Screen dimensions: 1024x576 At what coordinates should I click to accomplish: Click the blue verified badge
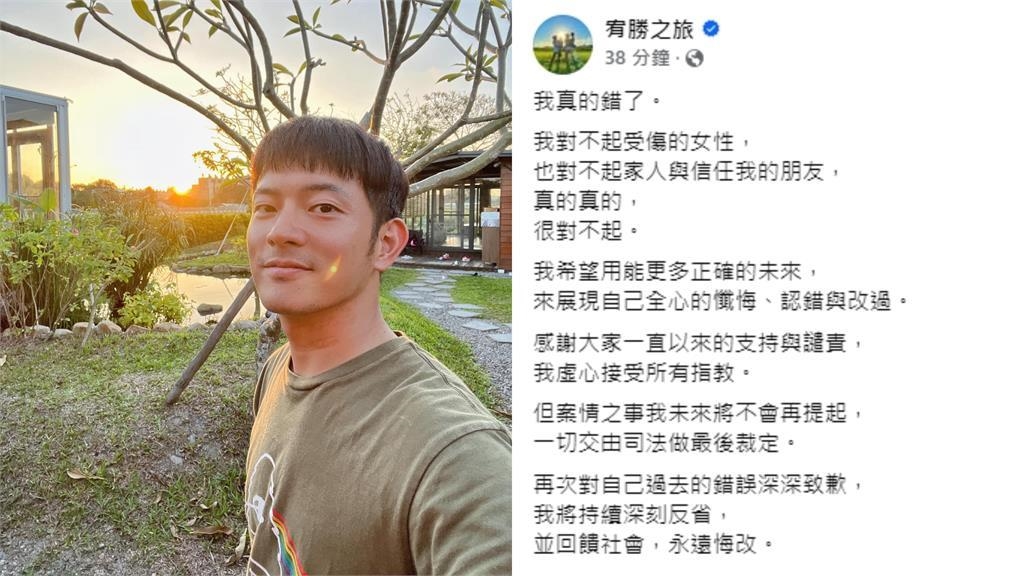click(x=711, y=29)
